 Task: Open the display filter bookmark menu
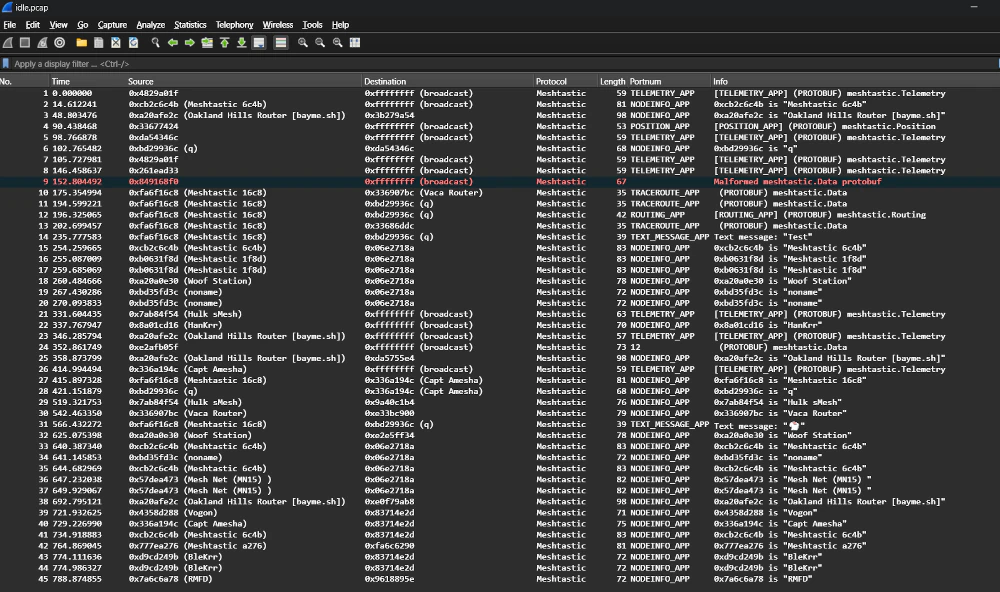pyautogui.click(x=6, y=64)
